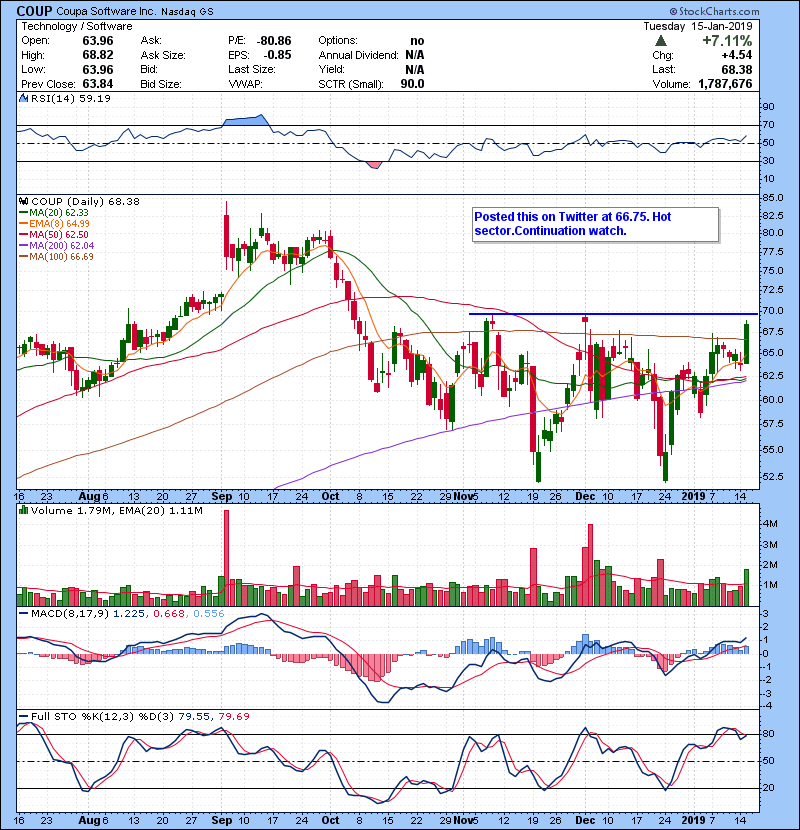
Task: Click the stochastic %D value 79.69
Action: tap(233, 716)
